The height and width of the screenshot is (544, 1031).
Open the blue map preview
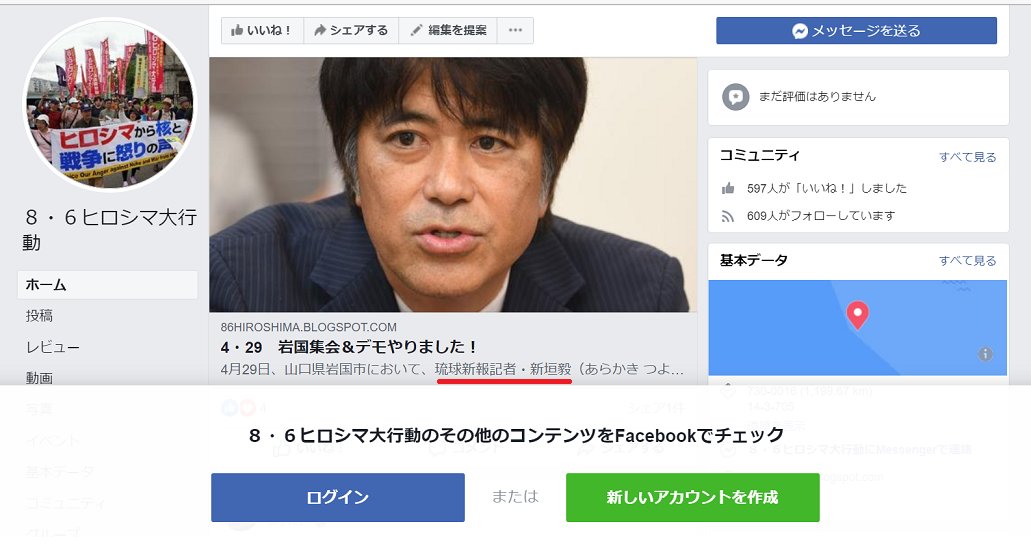point(857,328)
